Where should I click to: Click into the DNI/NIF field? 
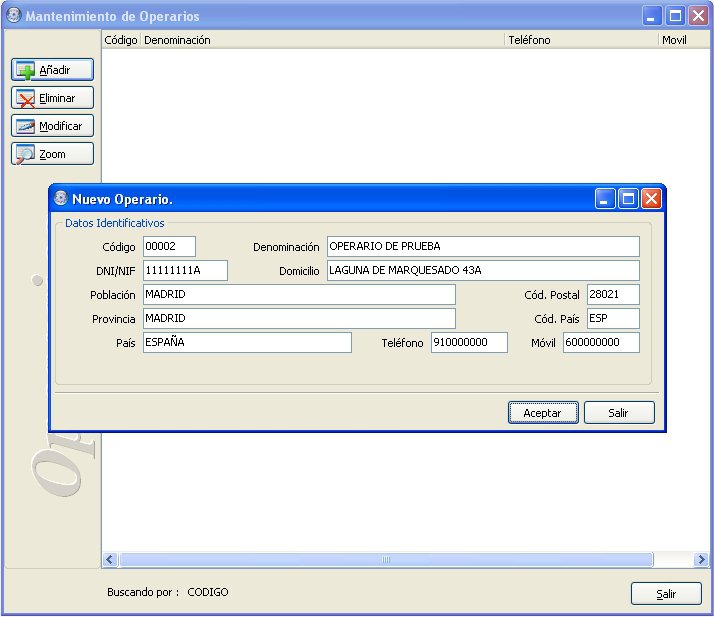pos(185,270)
